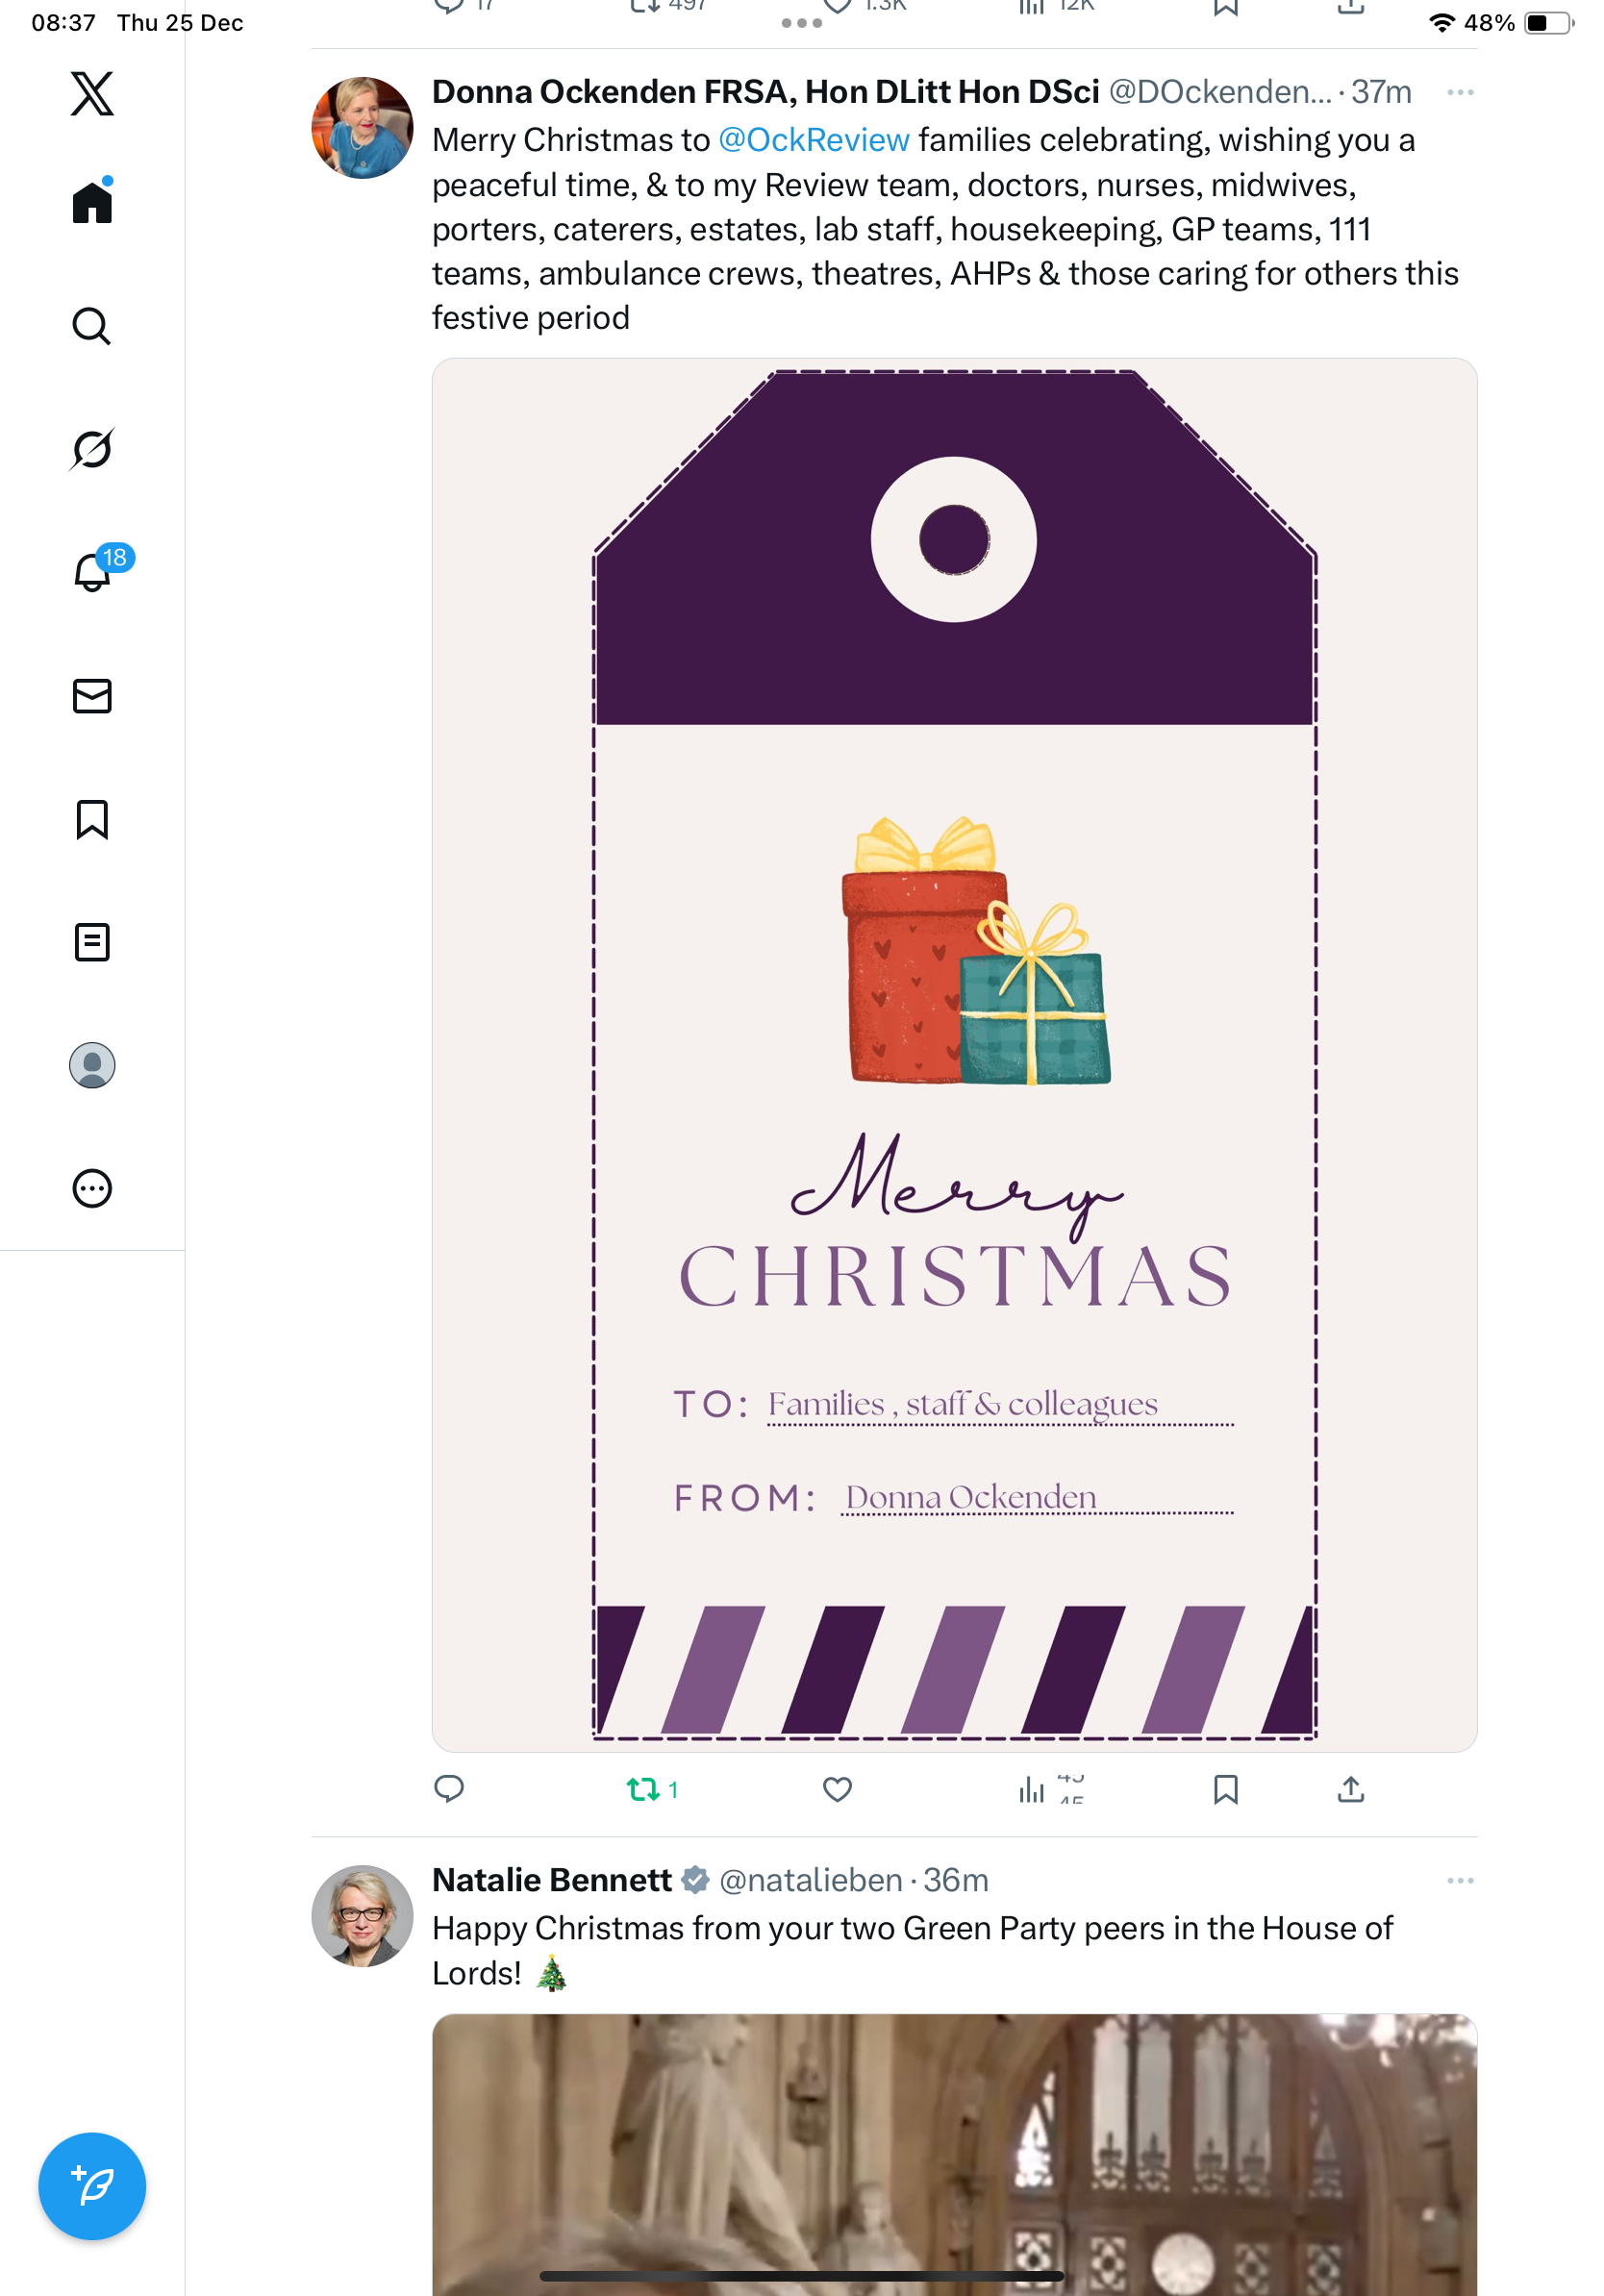The image size is (1604, 2296).
Task: Open the X logo home icon
Action: (x=92, y=94)
